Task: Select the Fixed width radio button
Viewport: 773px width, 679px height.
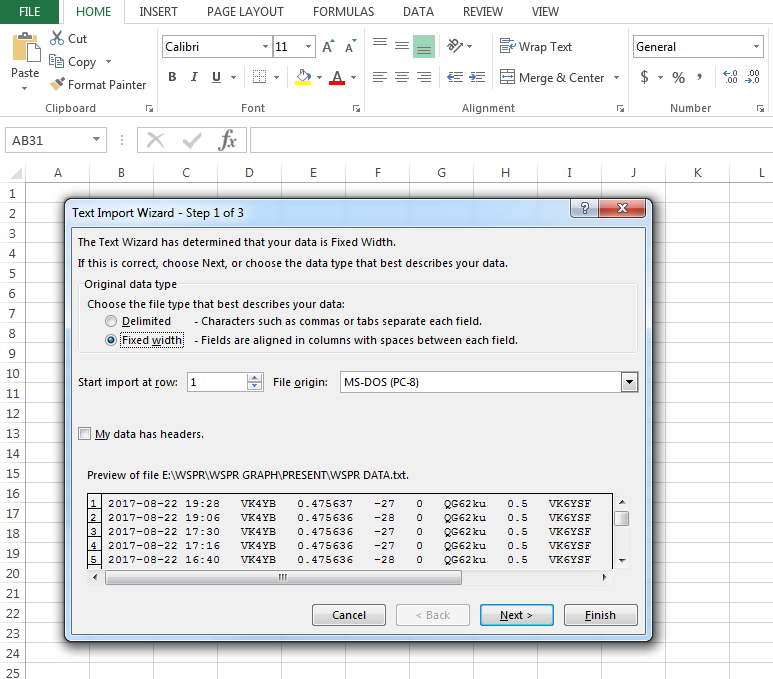Action: click(111, 340)
